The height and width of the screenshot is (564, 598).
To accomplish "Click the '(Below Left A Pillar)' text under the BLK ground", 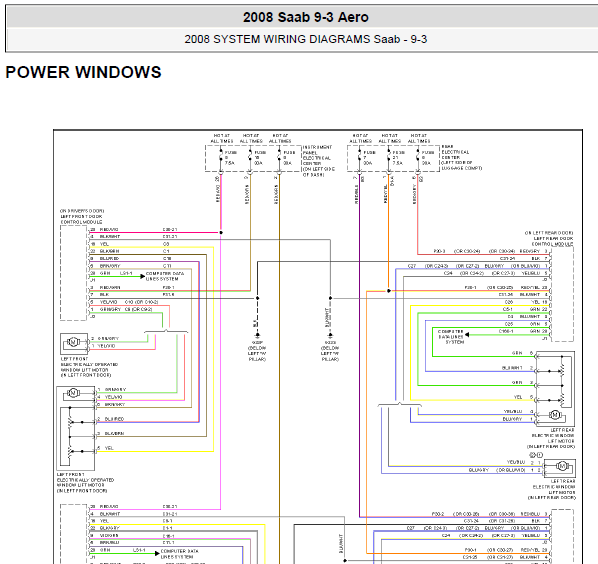I will click(257, 354).
